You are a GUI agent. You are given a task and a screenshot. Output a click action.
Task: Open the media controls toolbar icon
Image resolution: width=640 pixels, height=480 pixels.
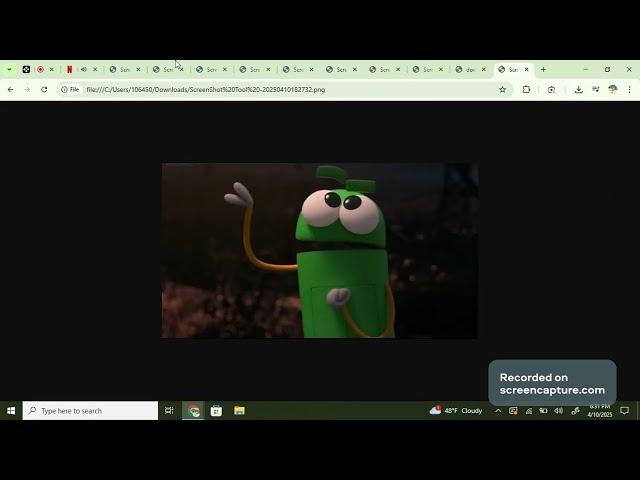596,89
